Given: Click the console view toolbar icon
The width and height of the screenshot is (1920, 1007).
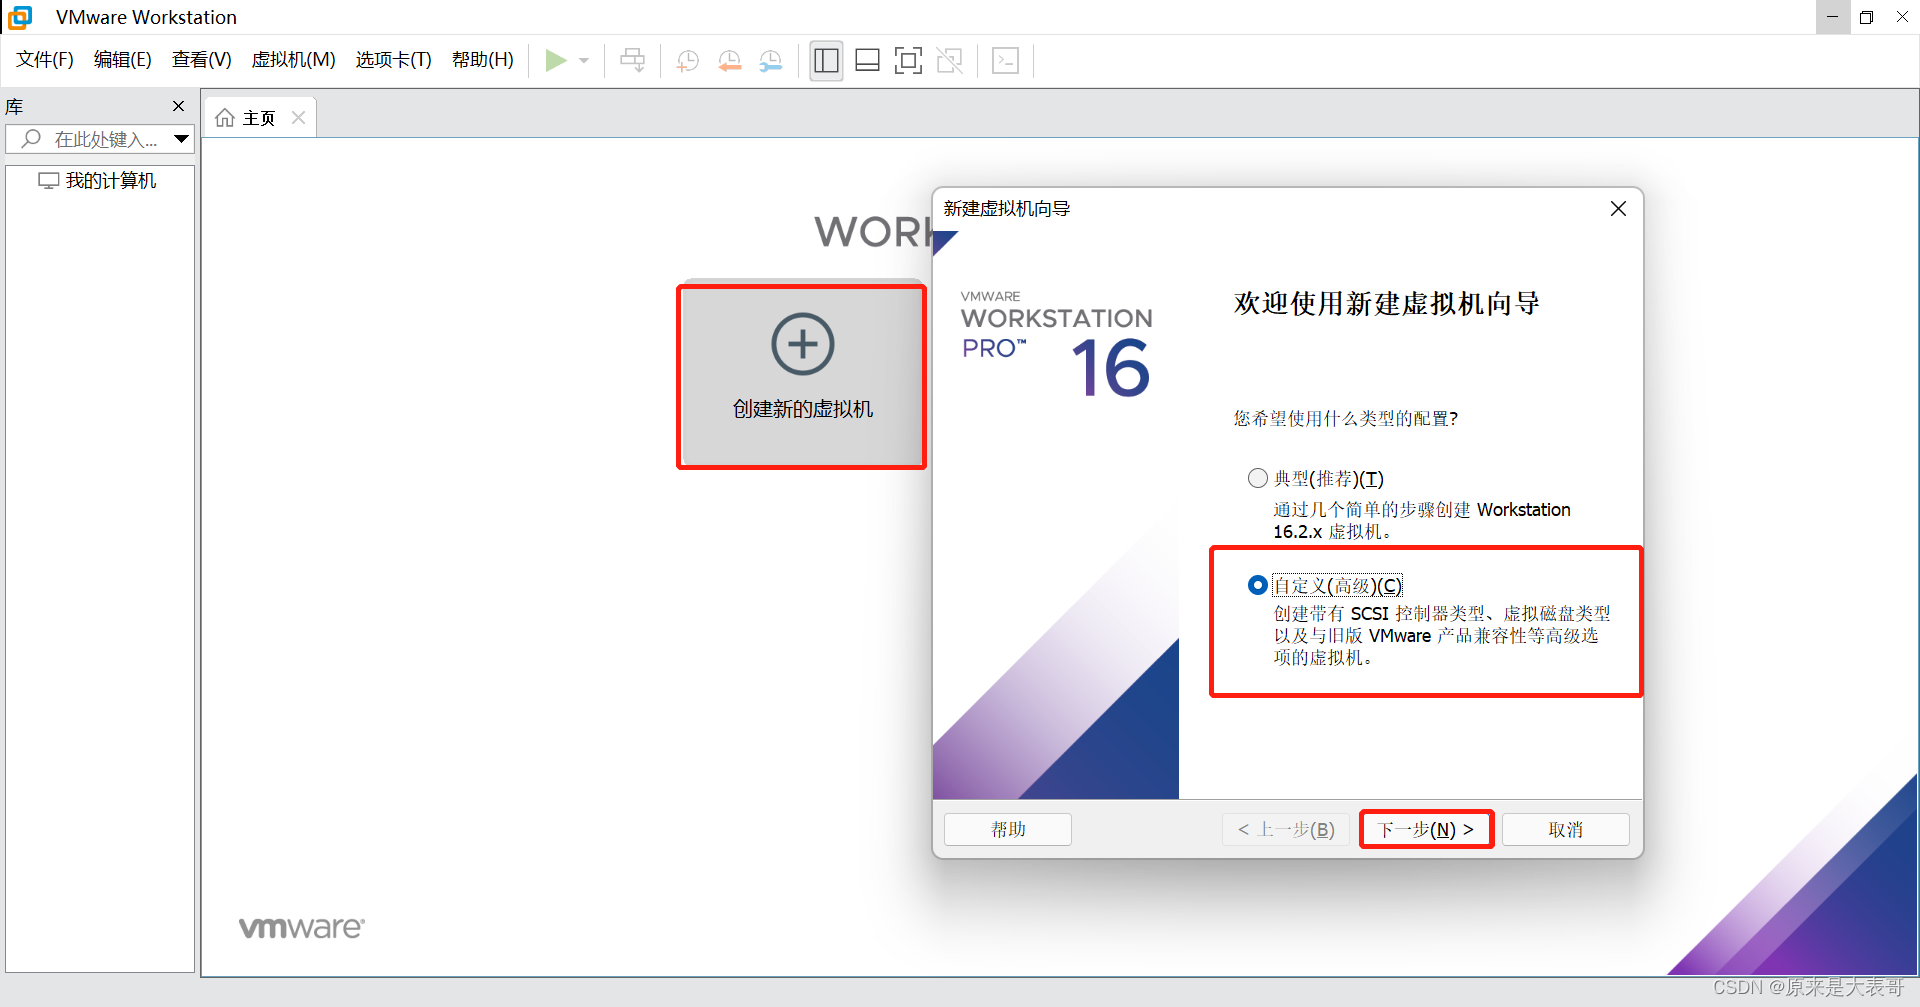Looking at the screenshot, I should pyautogui.click(x=1005, y=61).
